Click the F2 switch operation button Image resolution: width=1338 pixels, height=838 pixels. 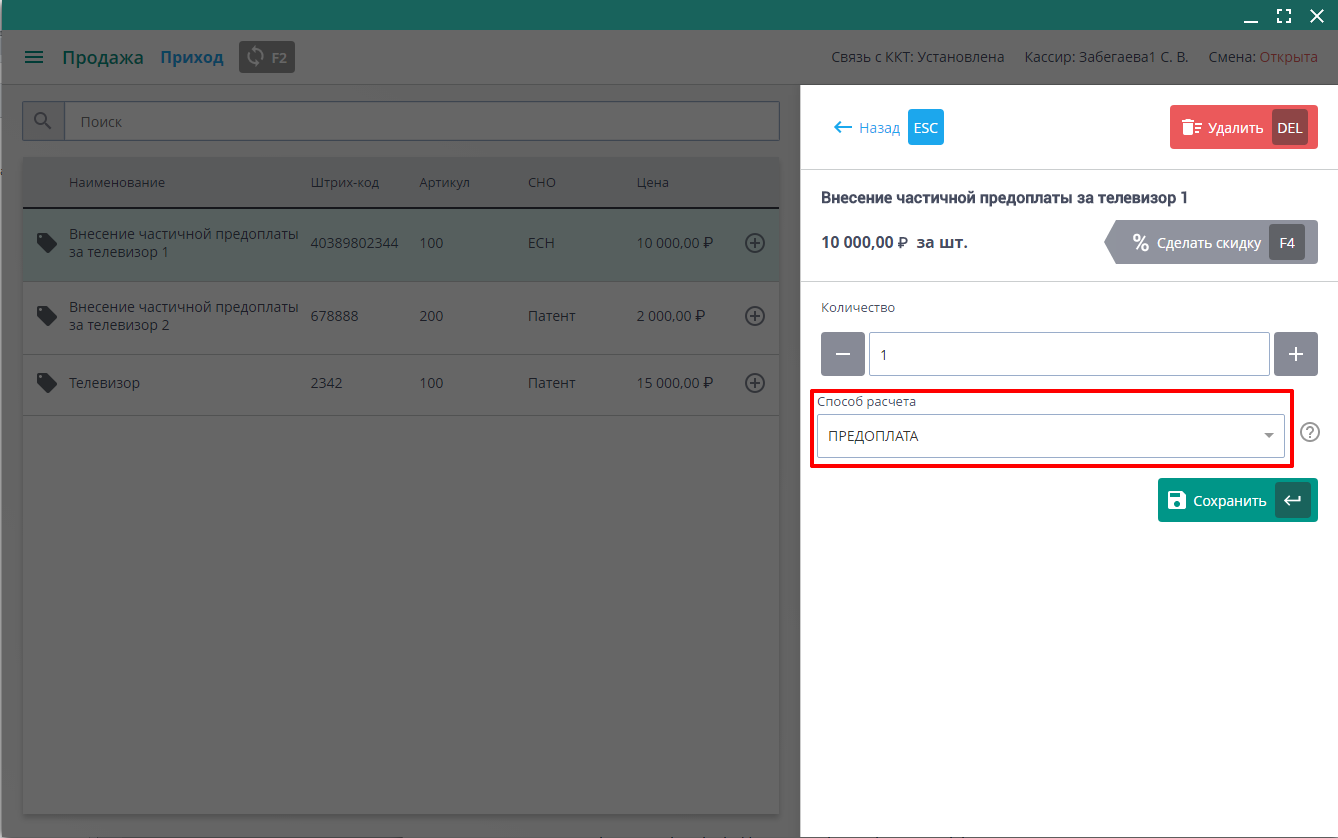tap(267, 58)
